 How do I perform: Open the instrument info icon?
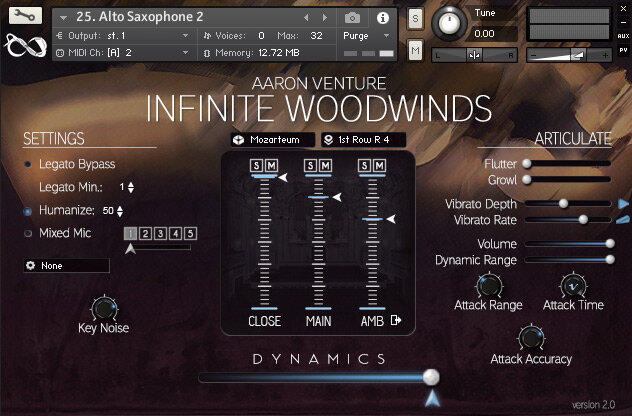tap(383, 18)
